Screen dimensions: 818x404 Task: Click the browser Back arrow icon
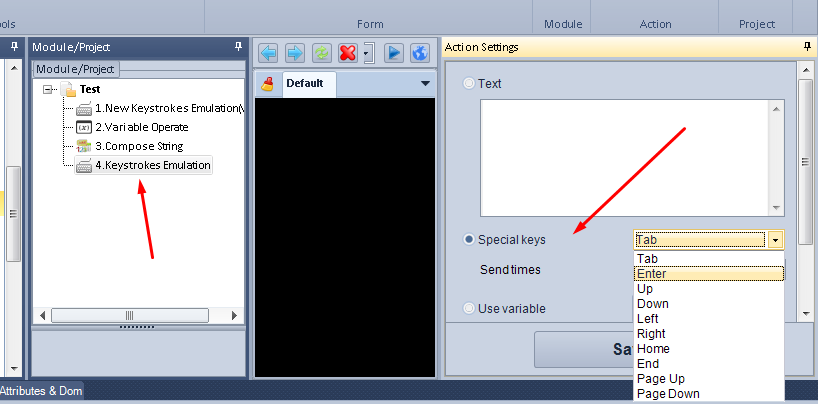point(268,52)
